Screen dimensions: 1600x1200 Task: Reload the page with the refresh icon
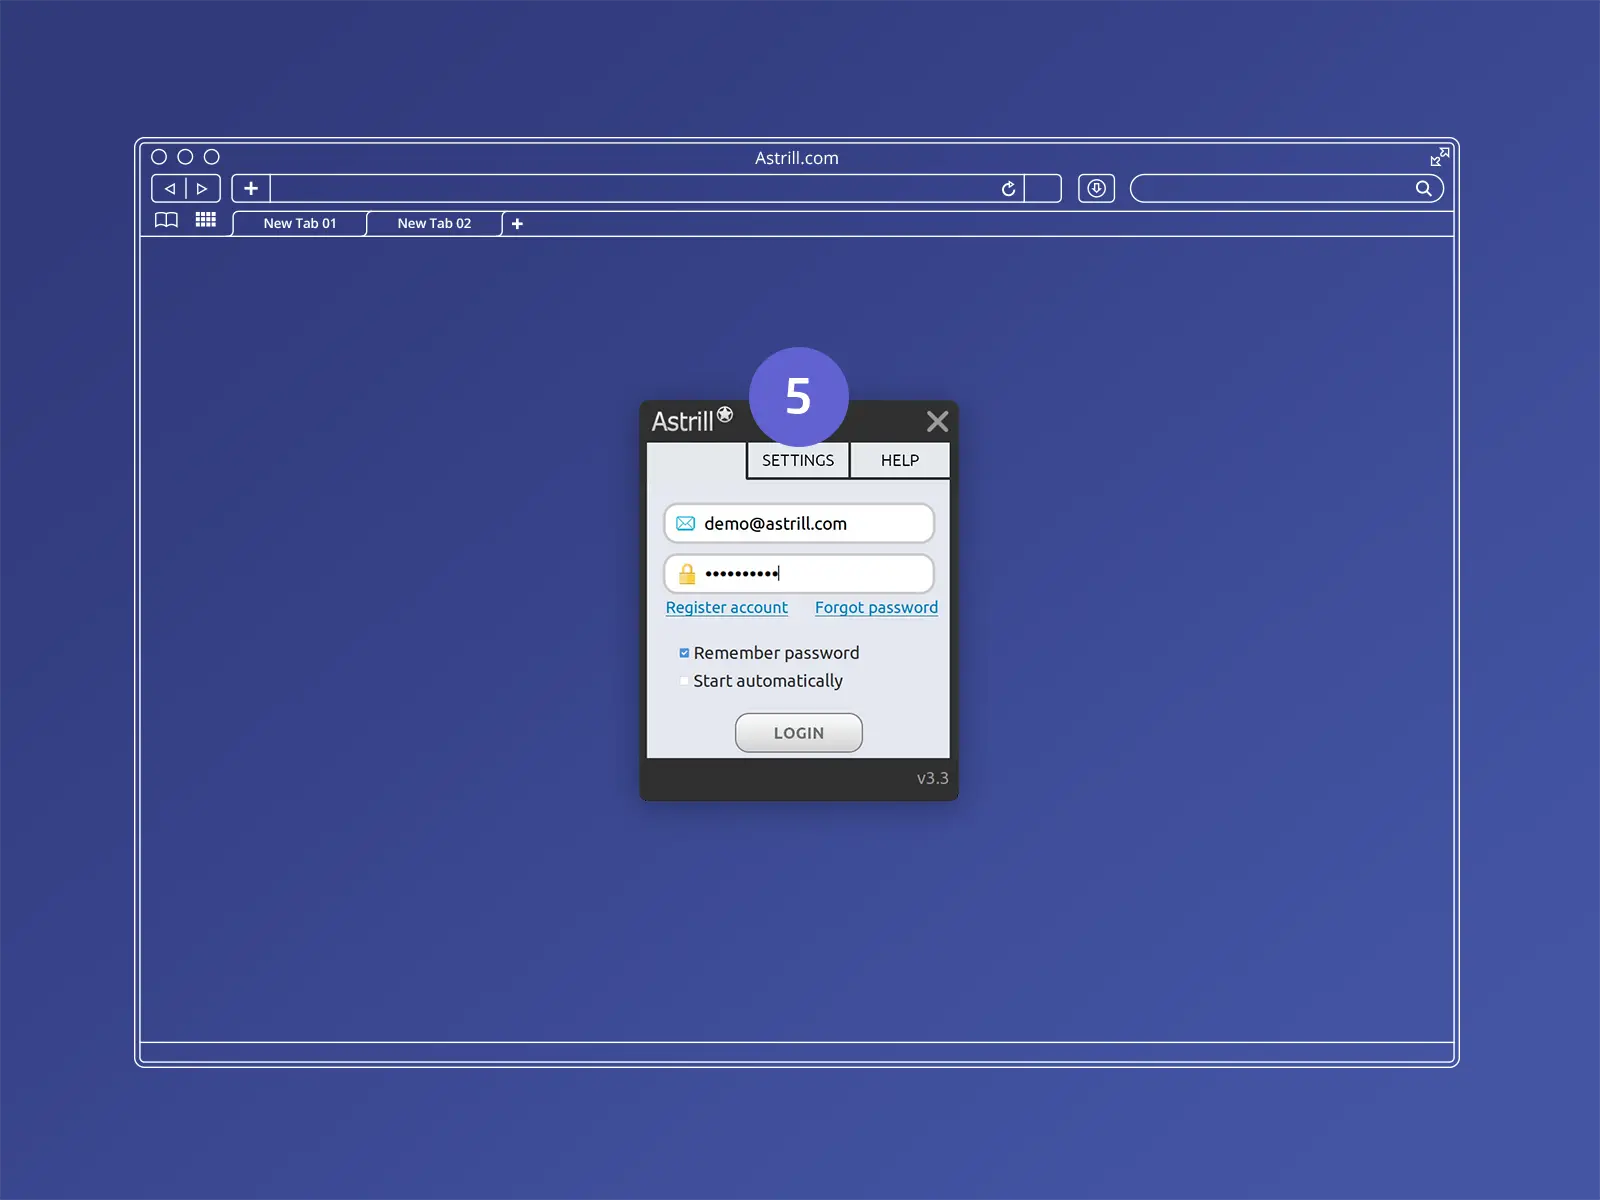coord(1008,188)
